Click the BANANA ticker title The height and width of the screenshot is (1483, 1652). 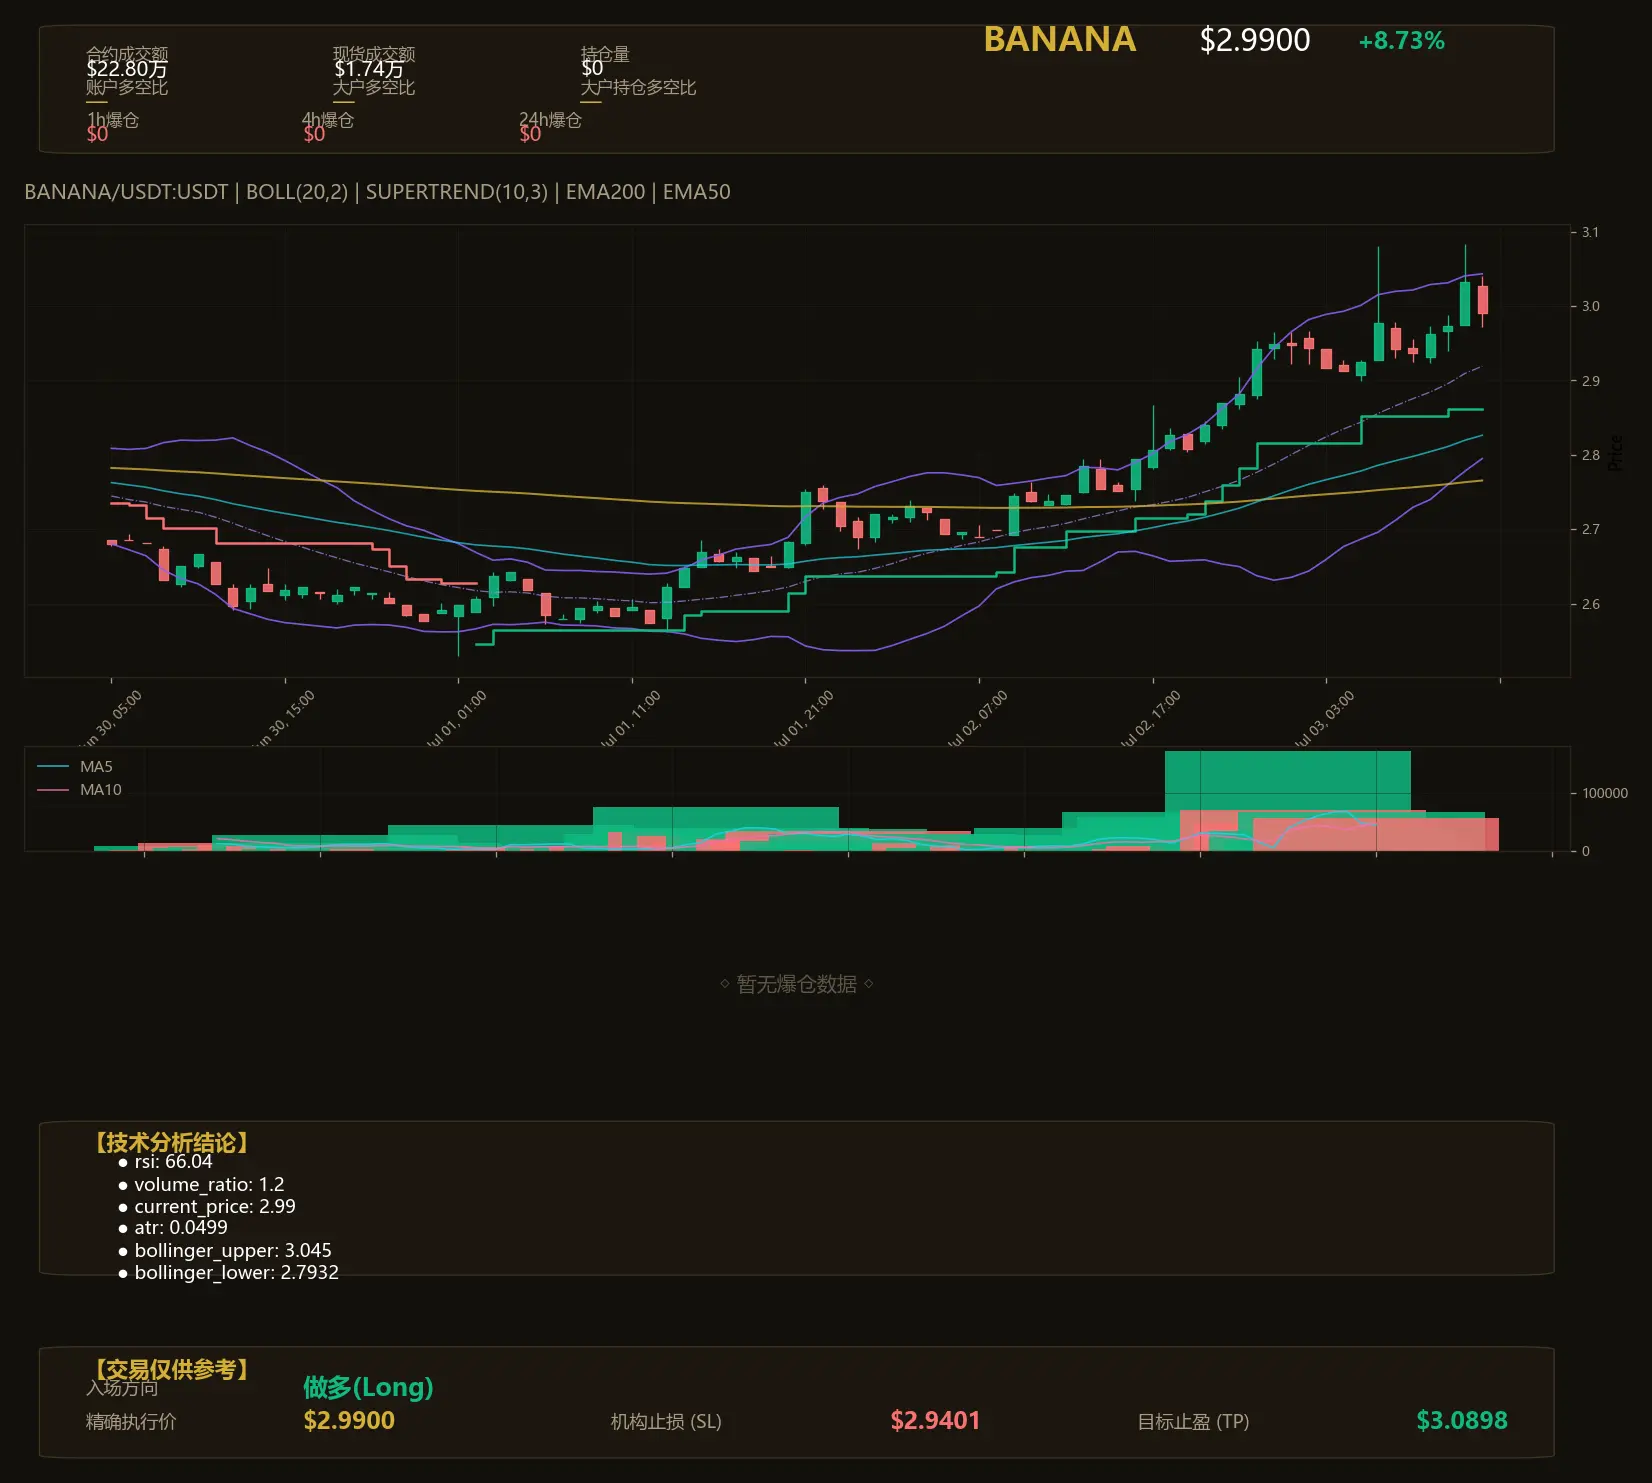(x=1060, y=40)
